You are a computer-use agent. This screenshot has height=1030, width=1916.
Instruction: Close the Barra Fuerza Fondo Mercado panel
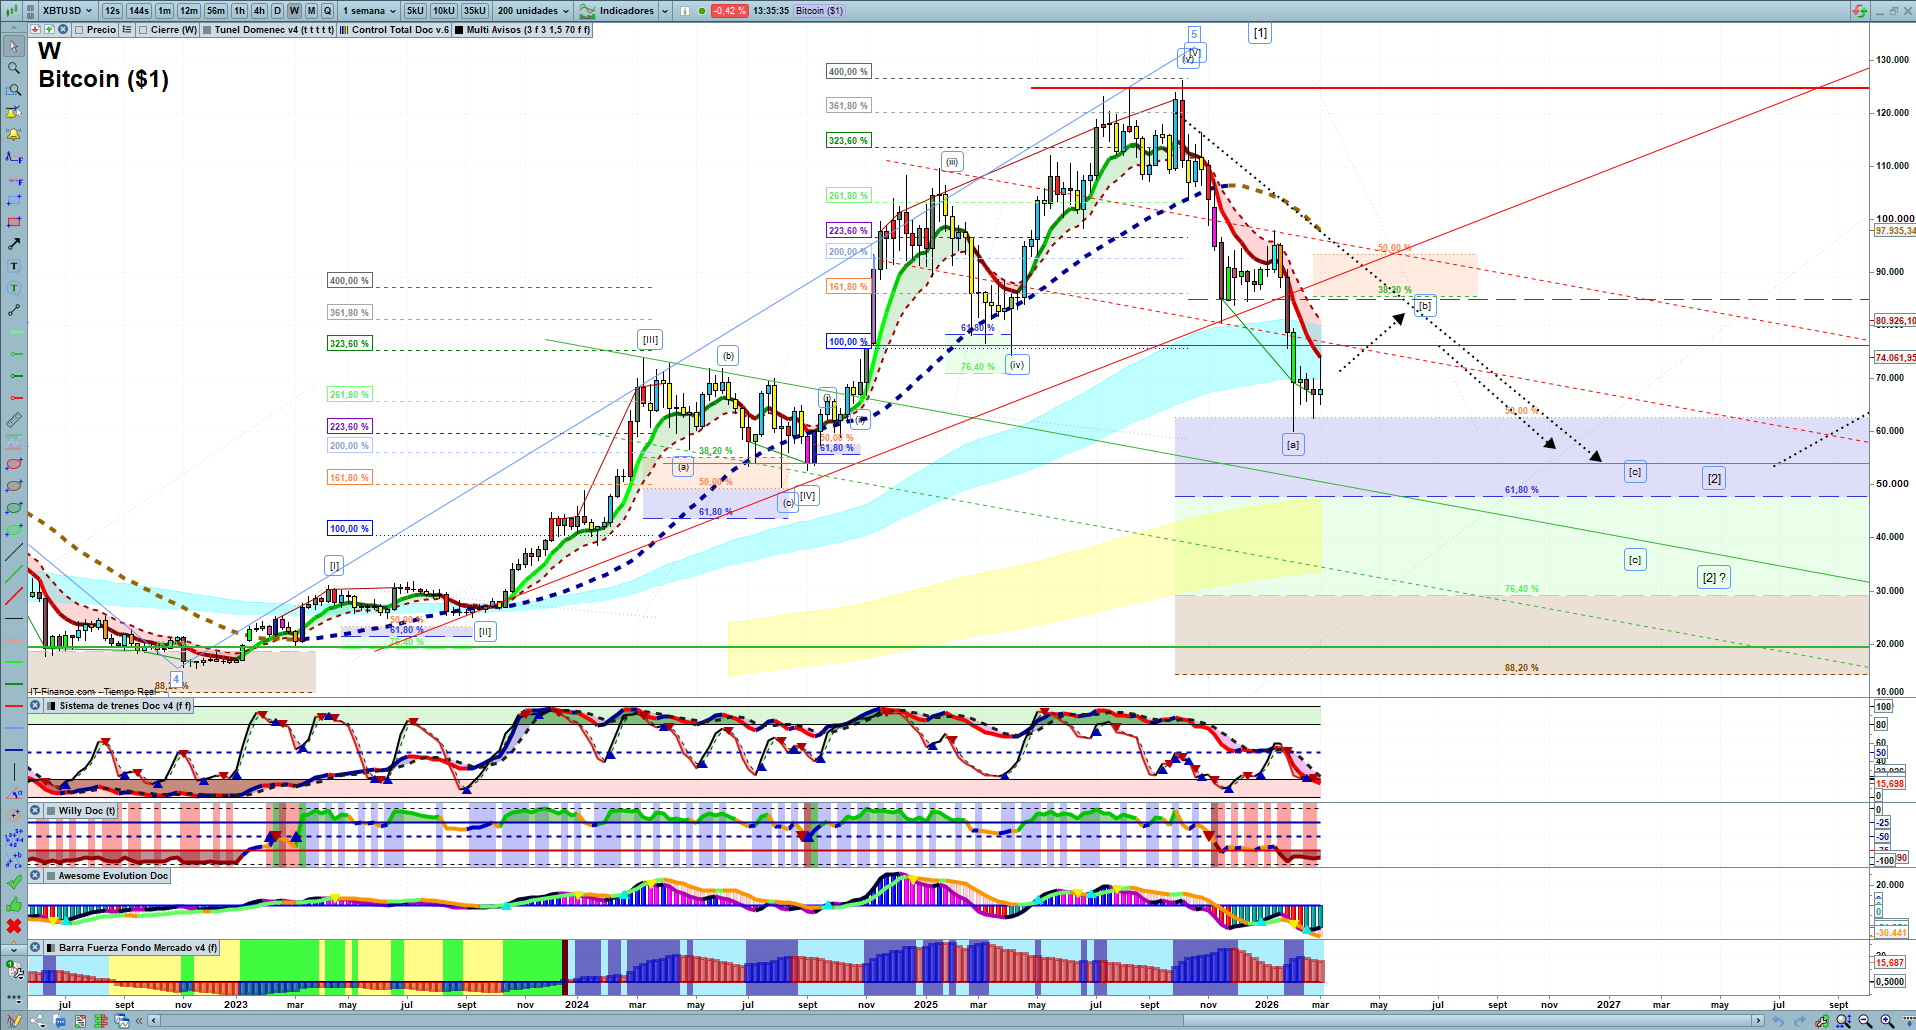[x=35, y=948]
